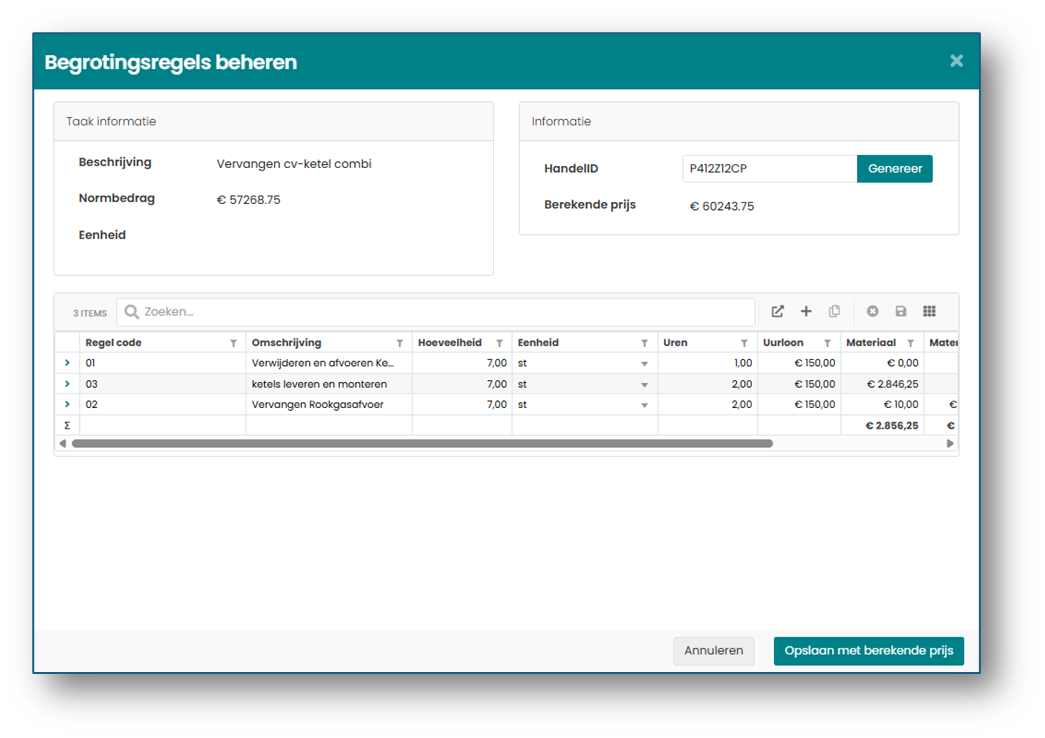Sort by the Uurloon column header

click(x=783, y=343)
